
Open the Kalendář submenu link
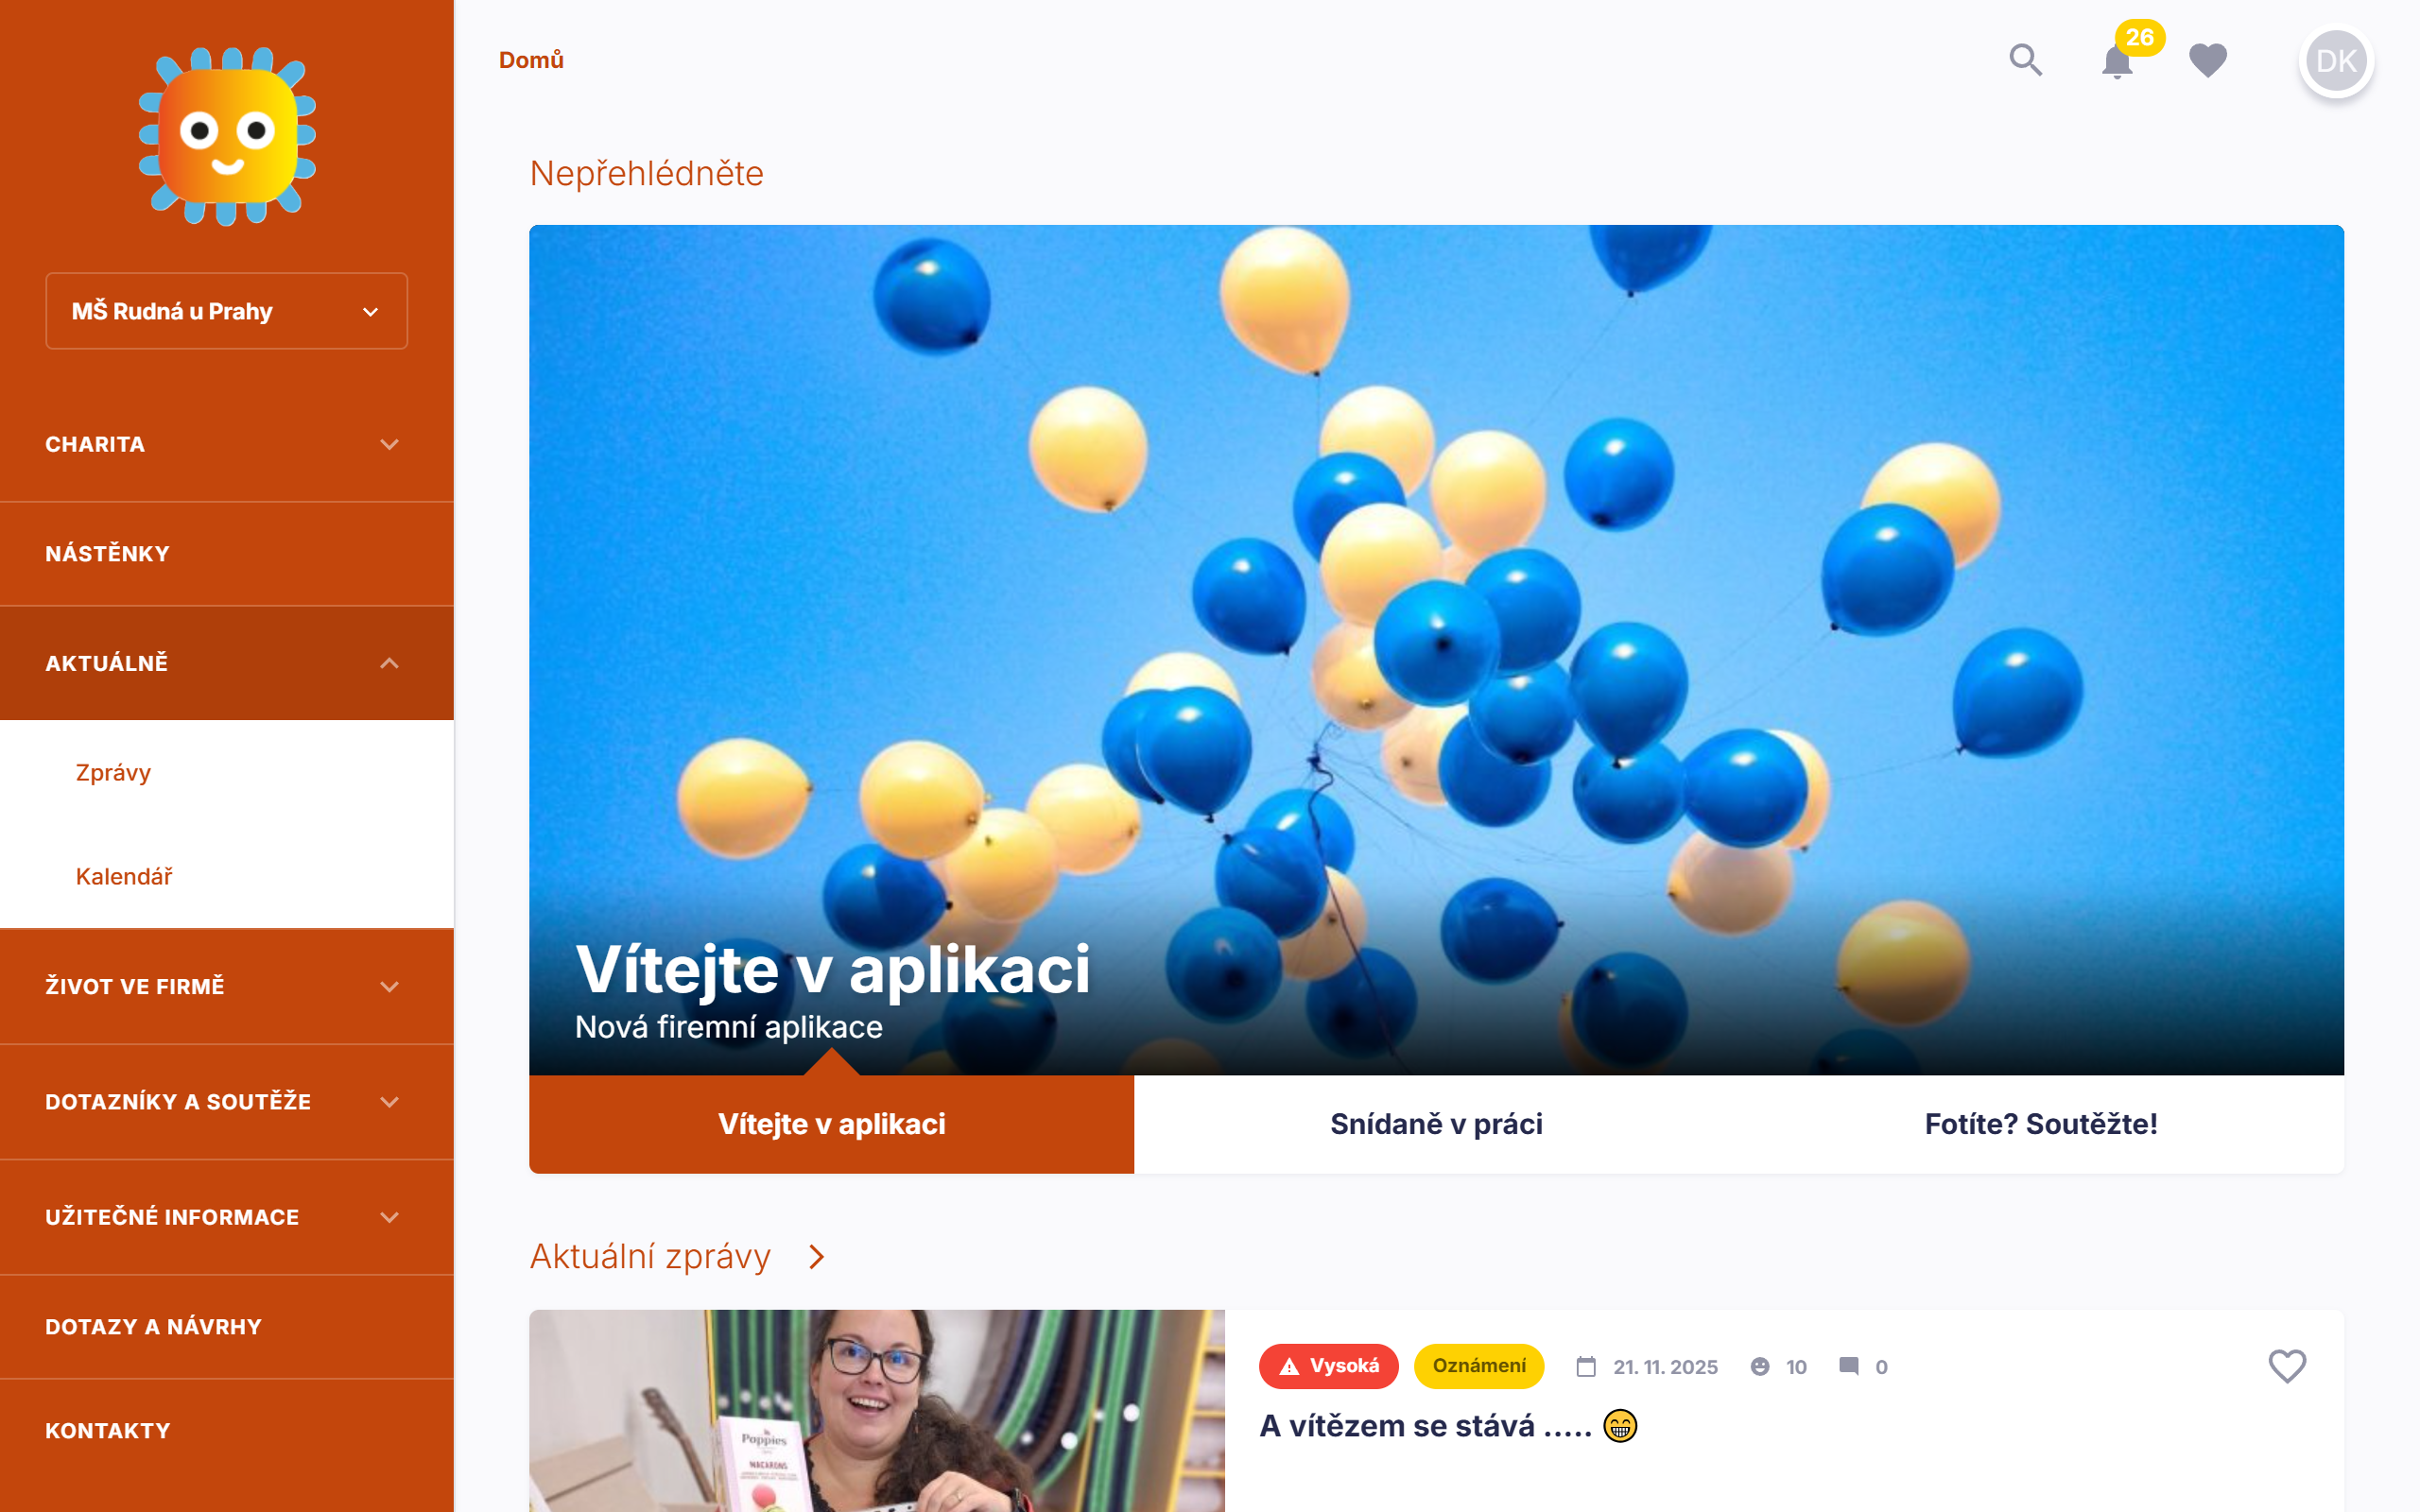point(124,877)
